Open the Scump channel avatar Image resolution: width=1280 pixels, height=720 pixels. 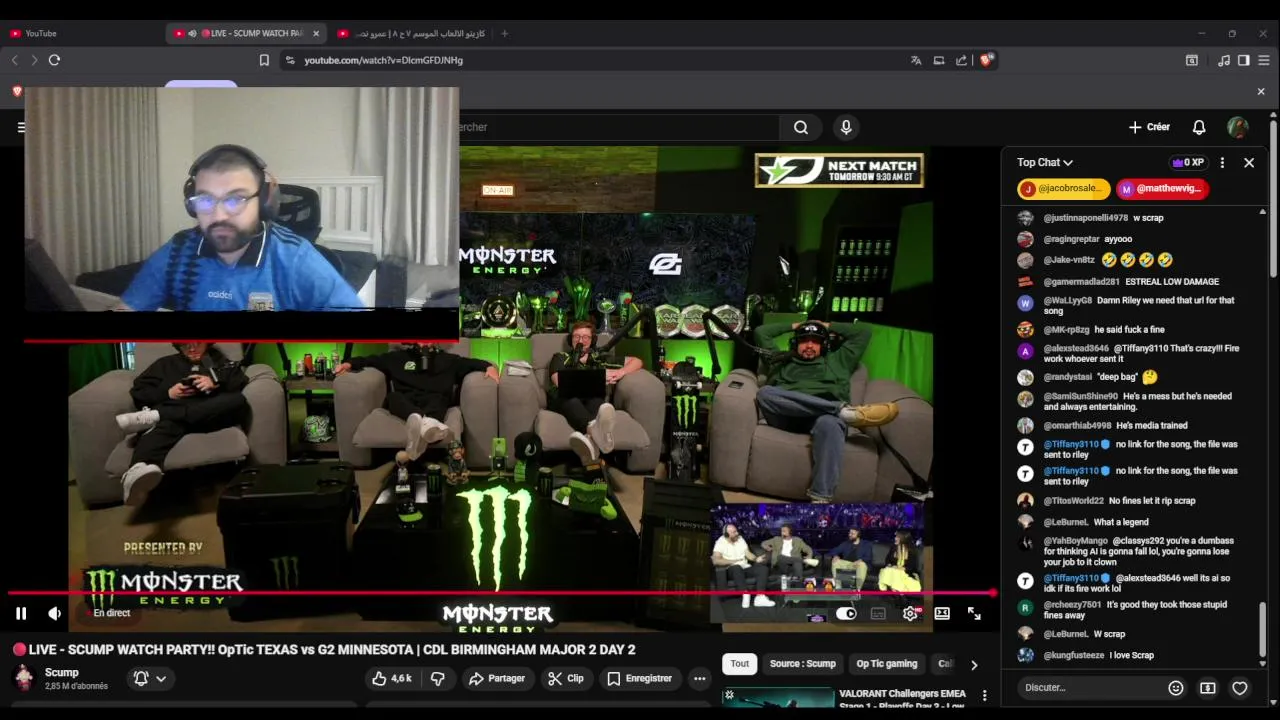point(24,679)
